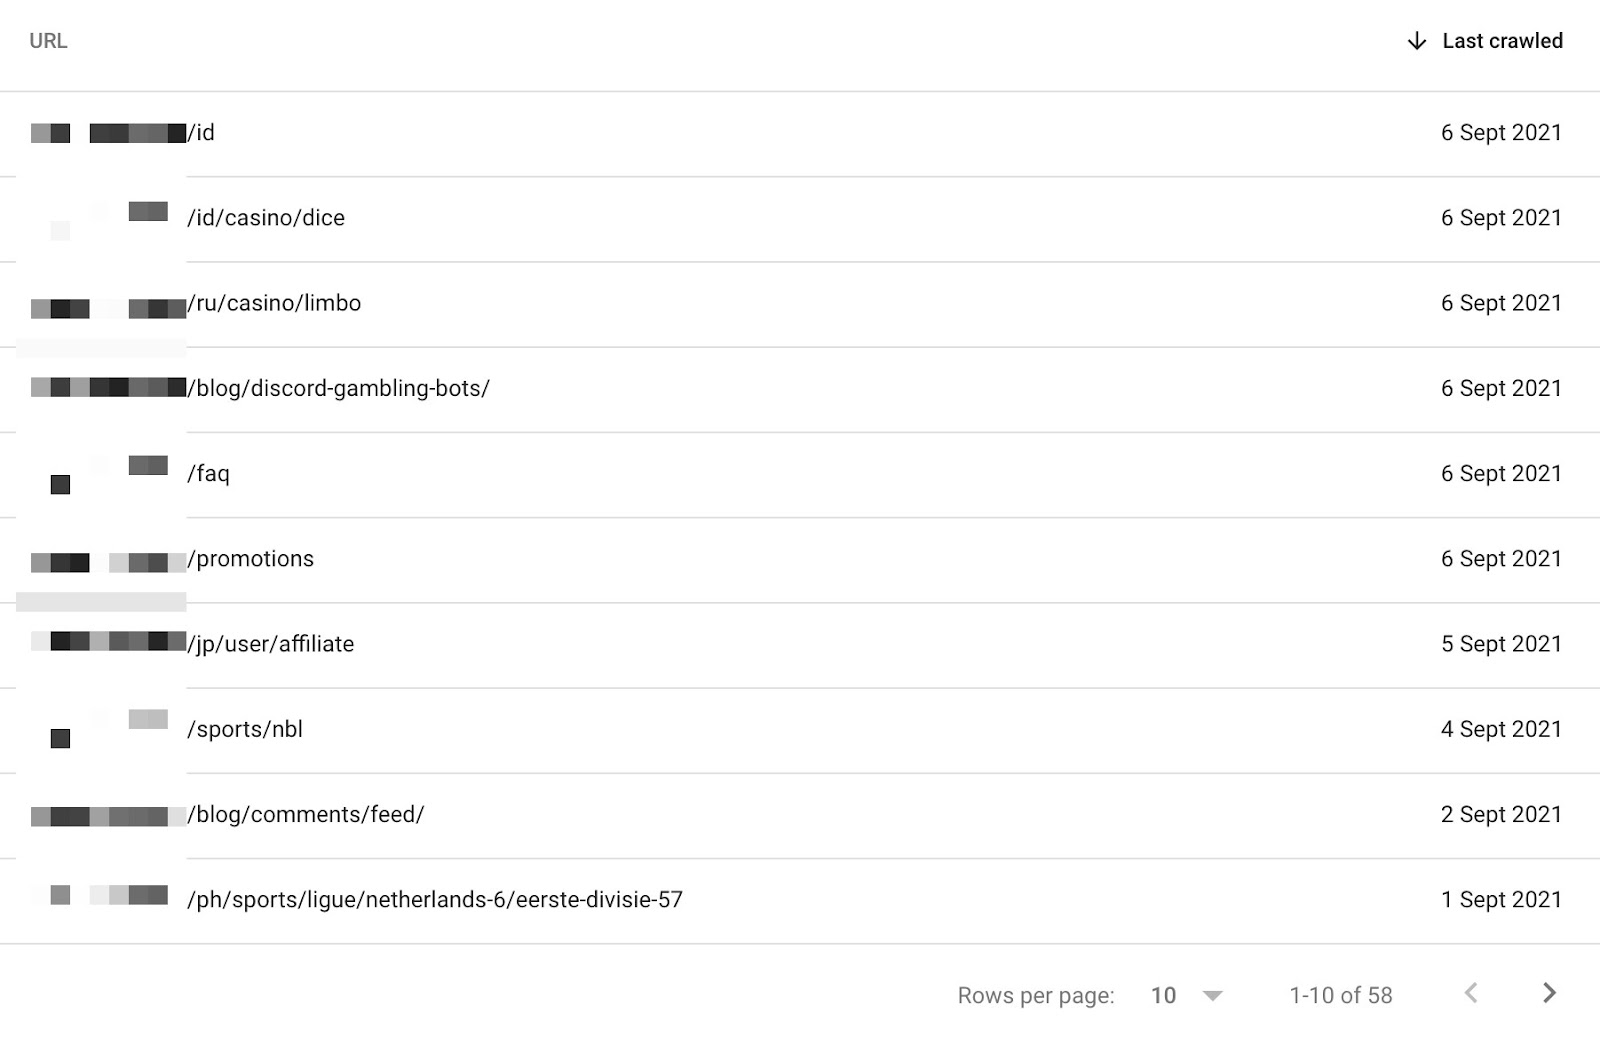Select the /faq URL row
The height and width of the screenshot is (1037, 1600).
(x=208, y=473)
